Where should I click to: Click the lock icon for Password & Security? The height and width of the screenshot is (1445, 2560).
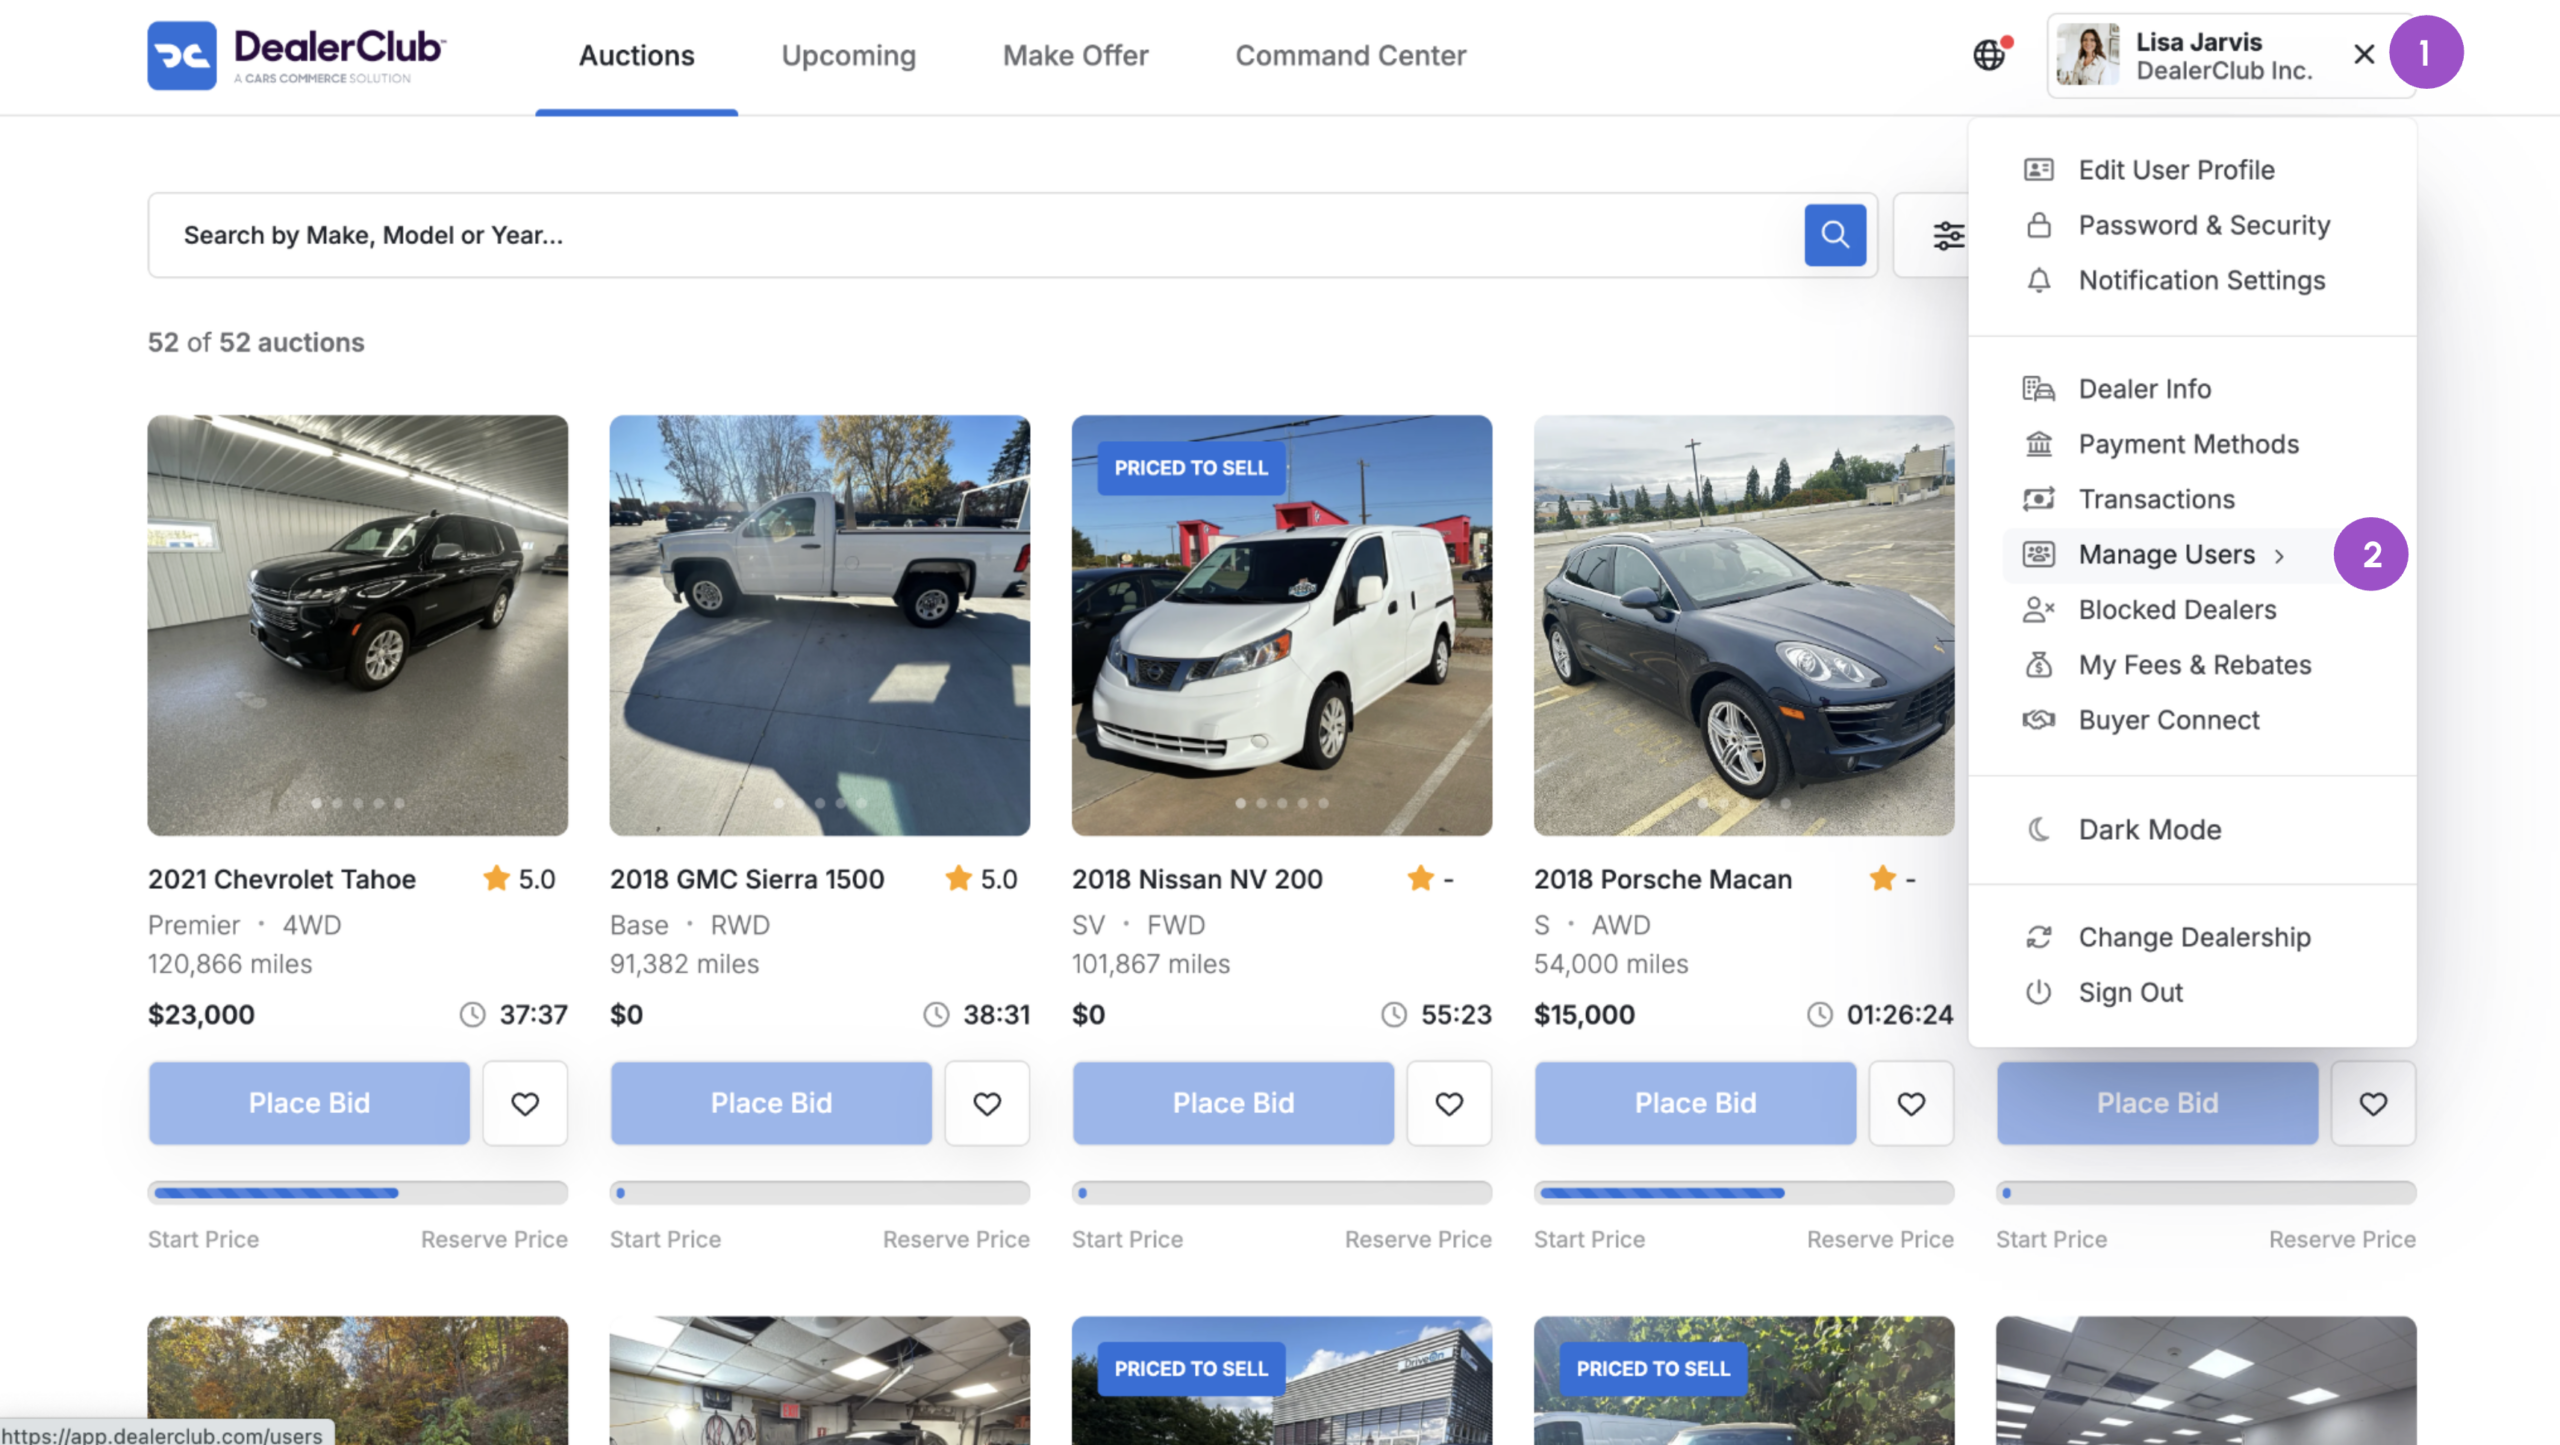[2038, 225]
